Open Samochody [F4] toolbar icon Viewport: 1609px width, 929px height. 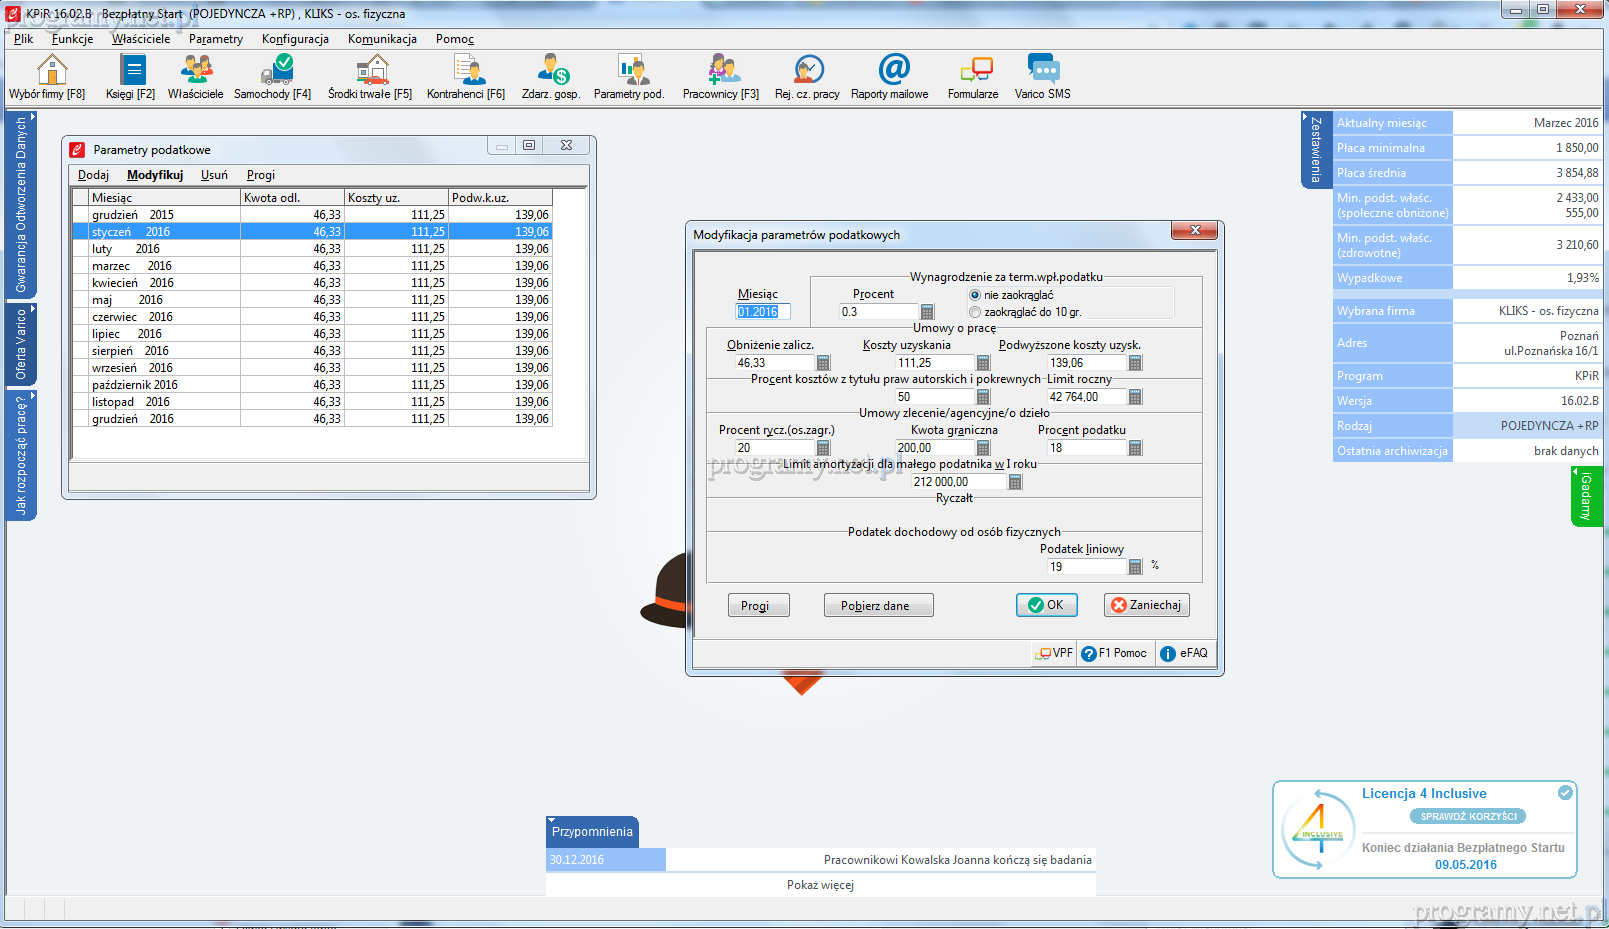275,71
